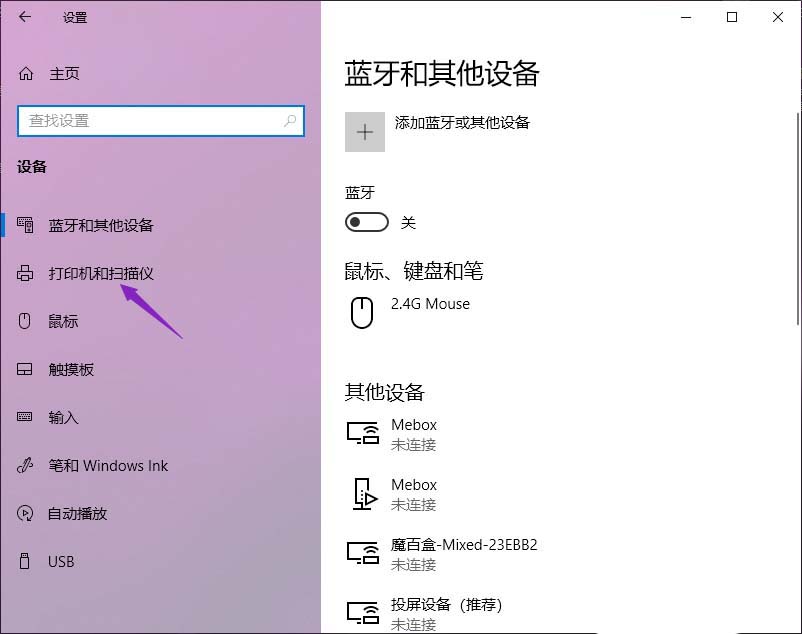Click the touchpad icon in sidebar
This screenshot has height=634, width=802.
click(x=25, y=369)
